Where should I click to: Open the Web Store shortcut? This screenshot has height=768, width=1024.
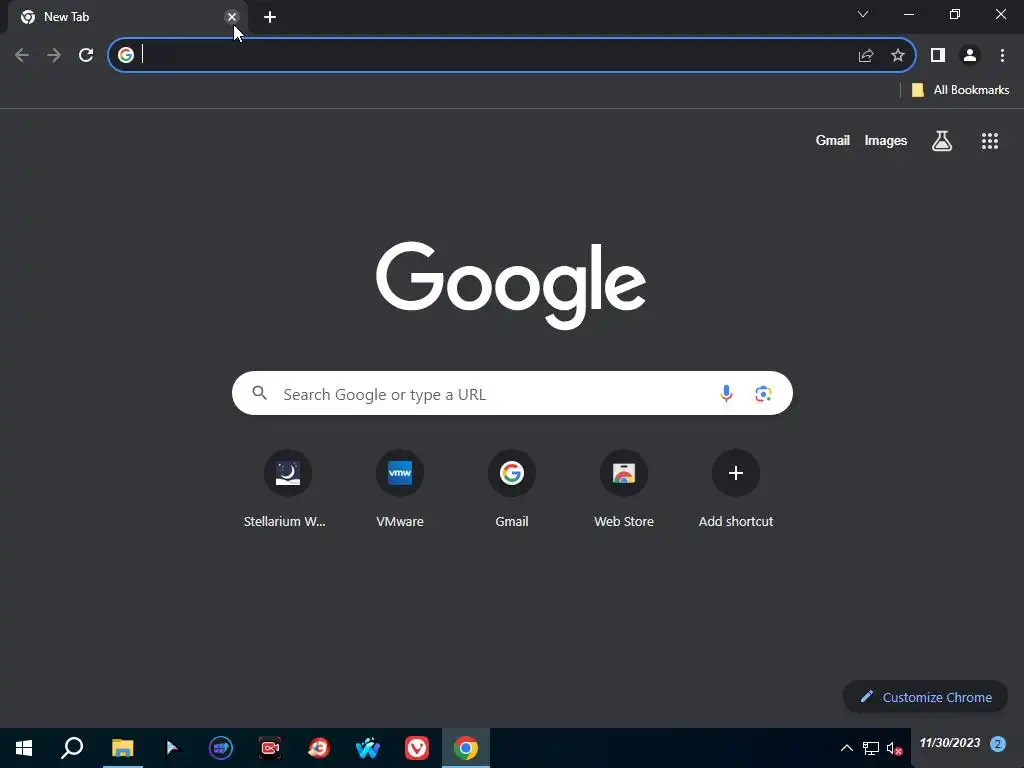(x=624, y=489)
